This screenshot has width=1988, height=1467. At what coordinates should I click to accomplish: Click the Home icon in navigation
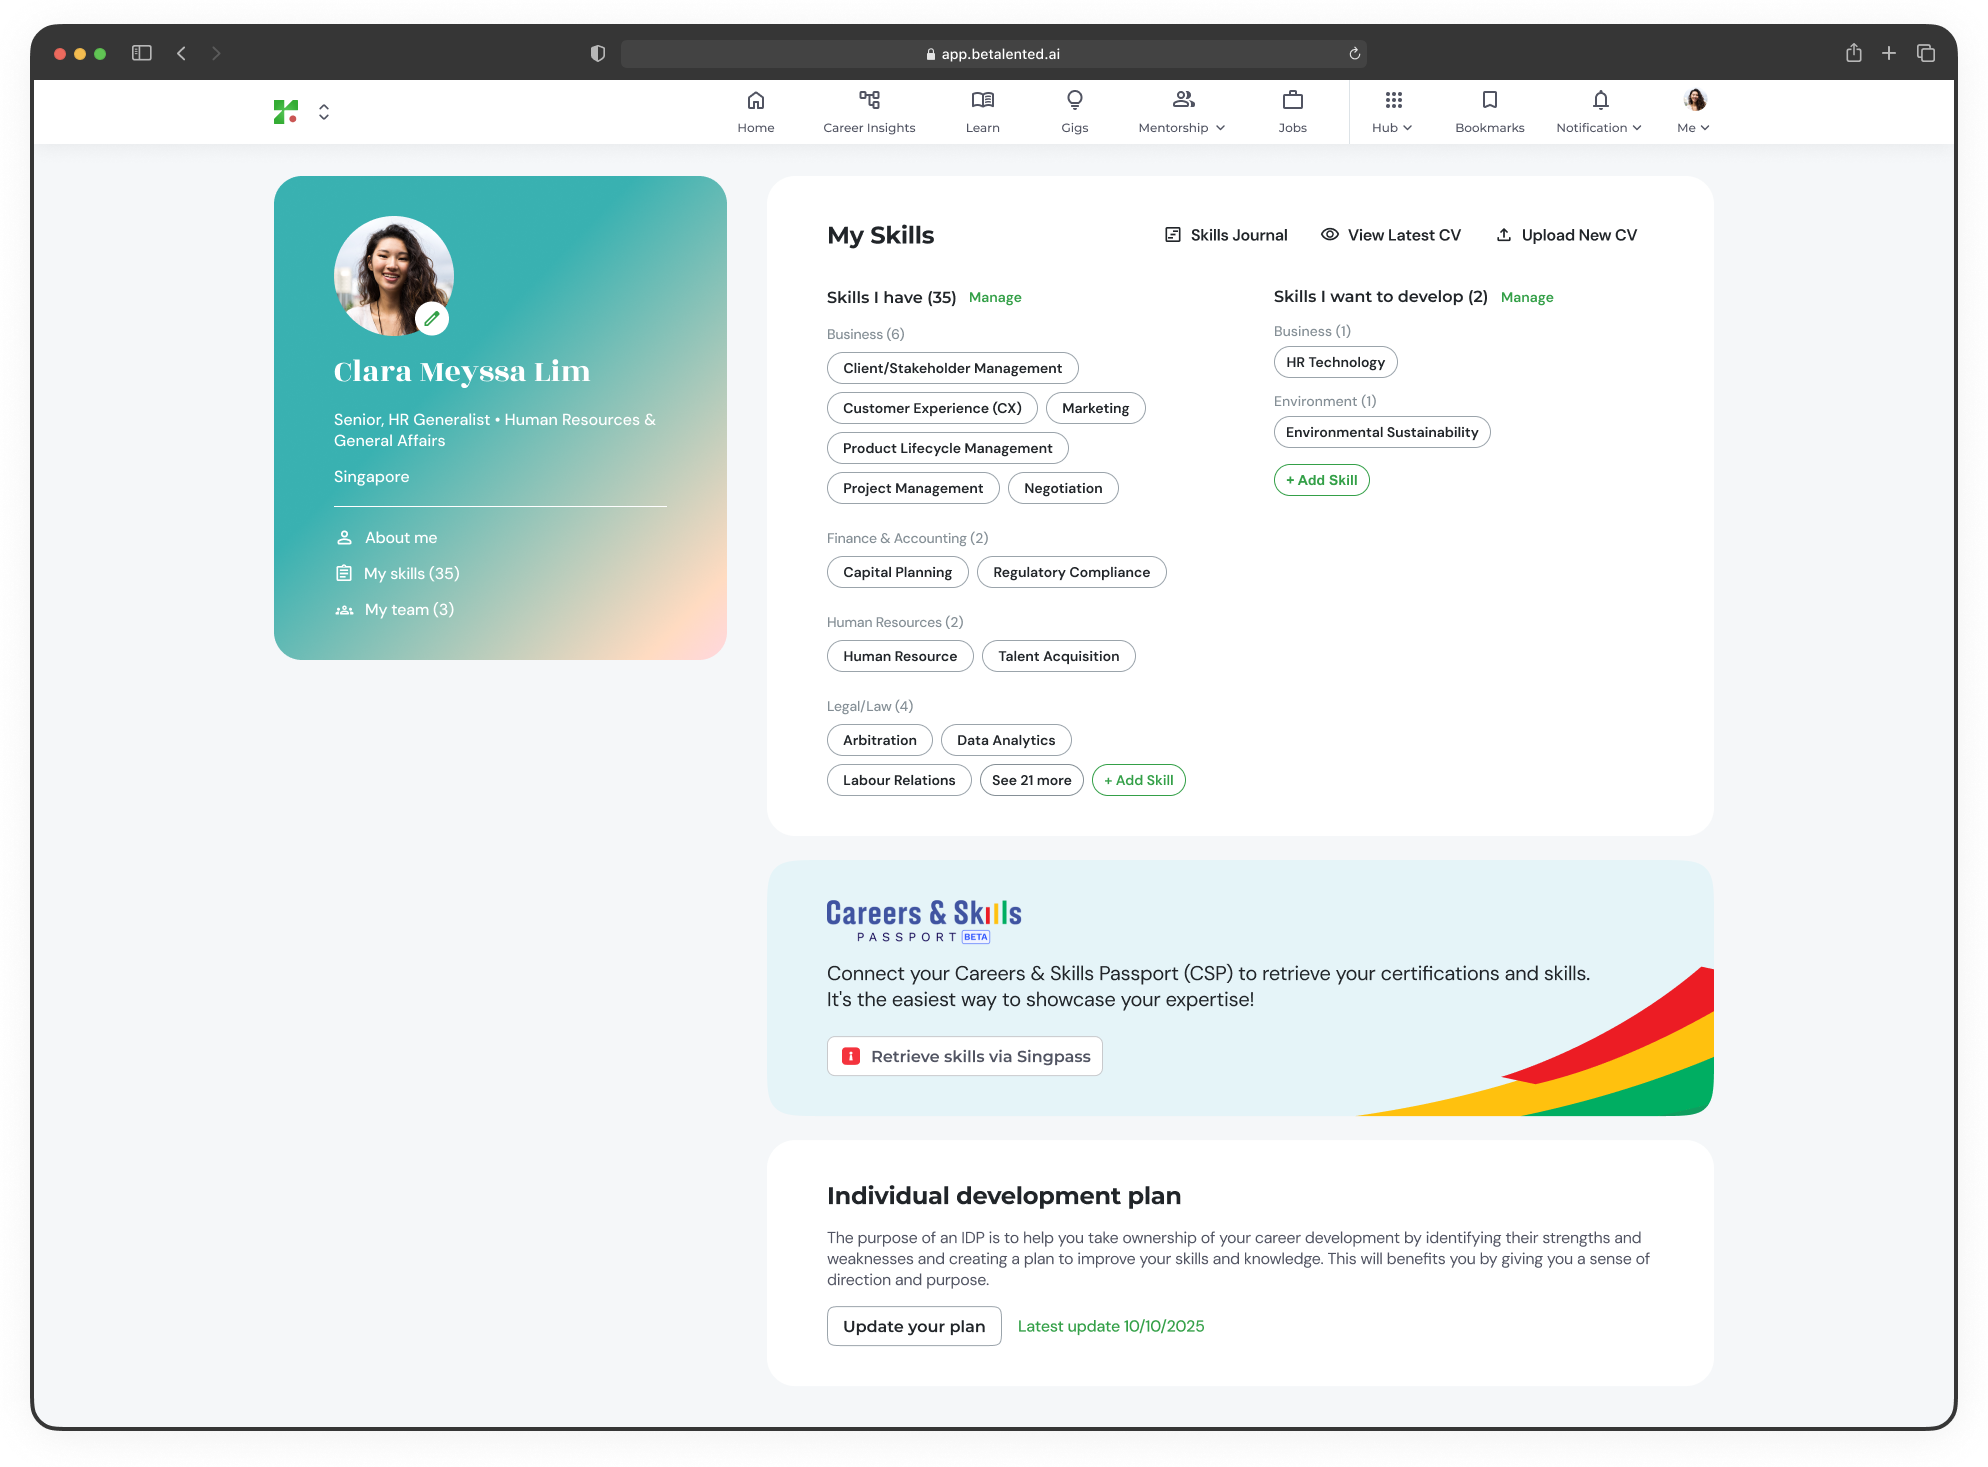tap(756, 100)
